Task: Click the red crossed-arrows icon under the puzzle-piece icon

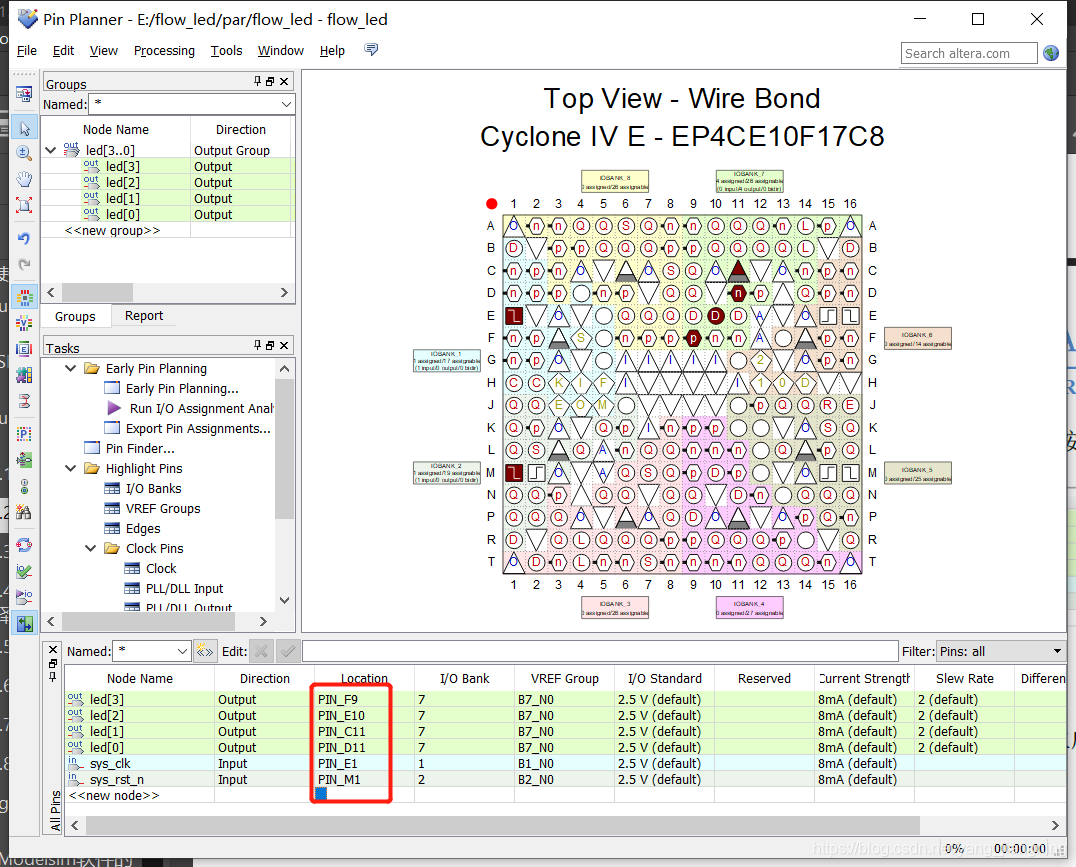Action: tap(24, 401)
